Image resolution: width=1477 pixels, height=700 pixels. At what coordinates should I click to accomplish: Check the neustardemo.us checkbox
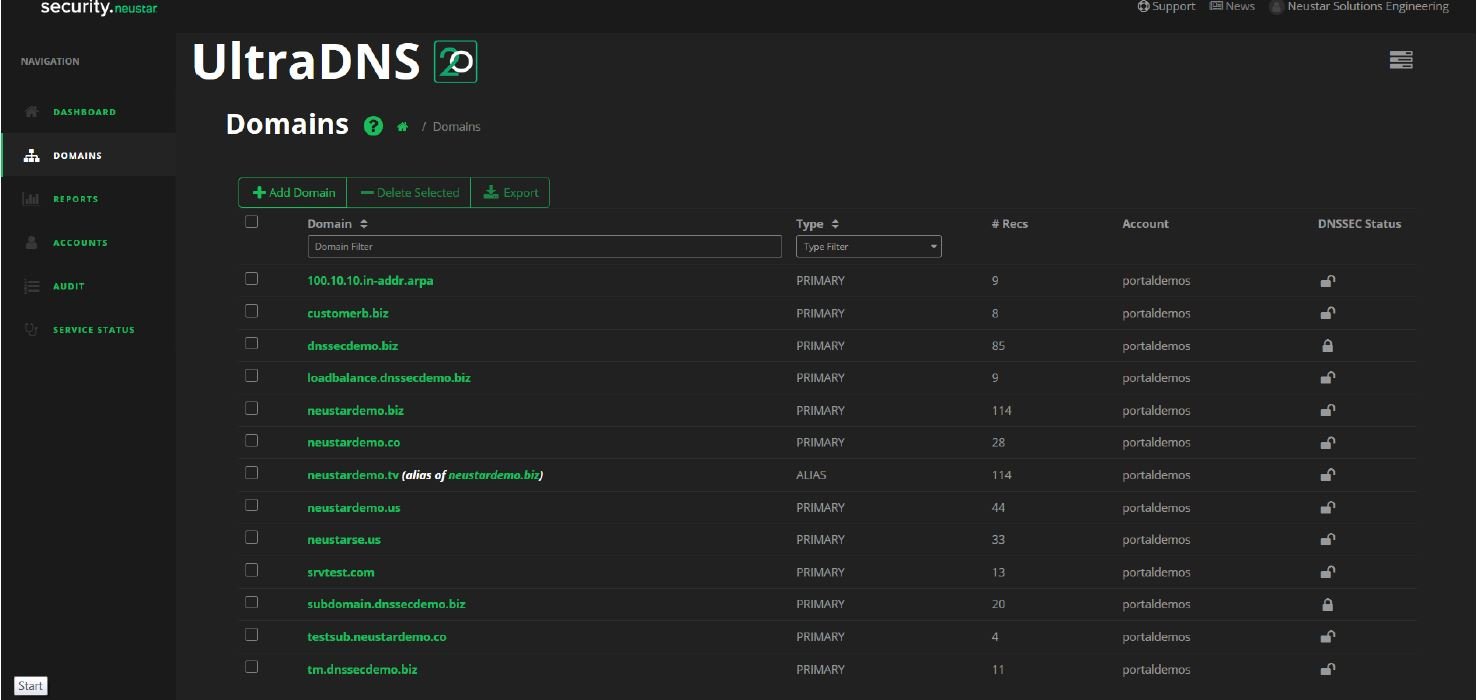pos(252,505)
